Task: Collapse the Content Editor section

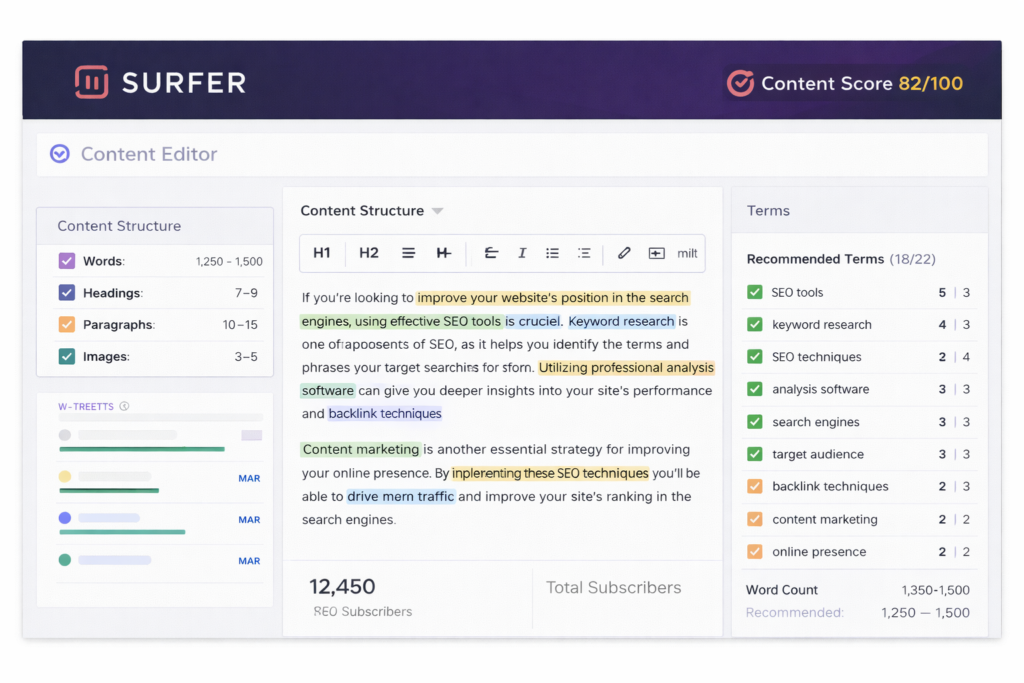Action: pos(60,154)
